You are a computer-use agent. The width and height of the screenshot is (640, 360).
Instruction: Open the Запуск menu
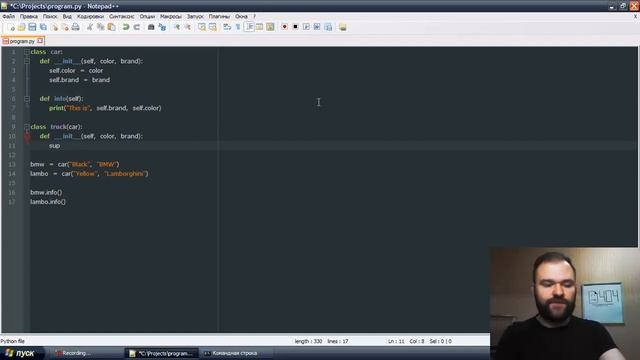pos(195,16)
